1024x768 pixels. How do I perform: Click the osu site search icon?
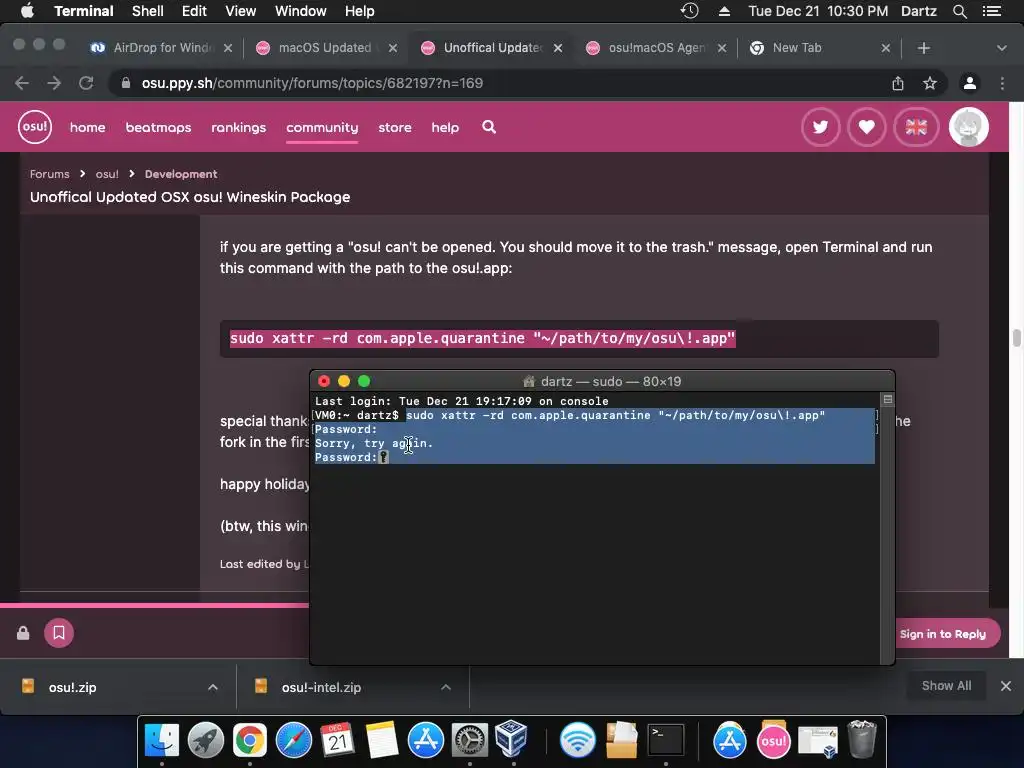pos(489,127)
